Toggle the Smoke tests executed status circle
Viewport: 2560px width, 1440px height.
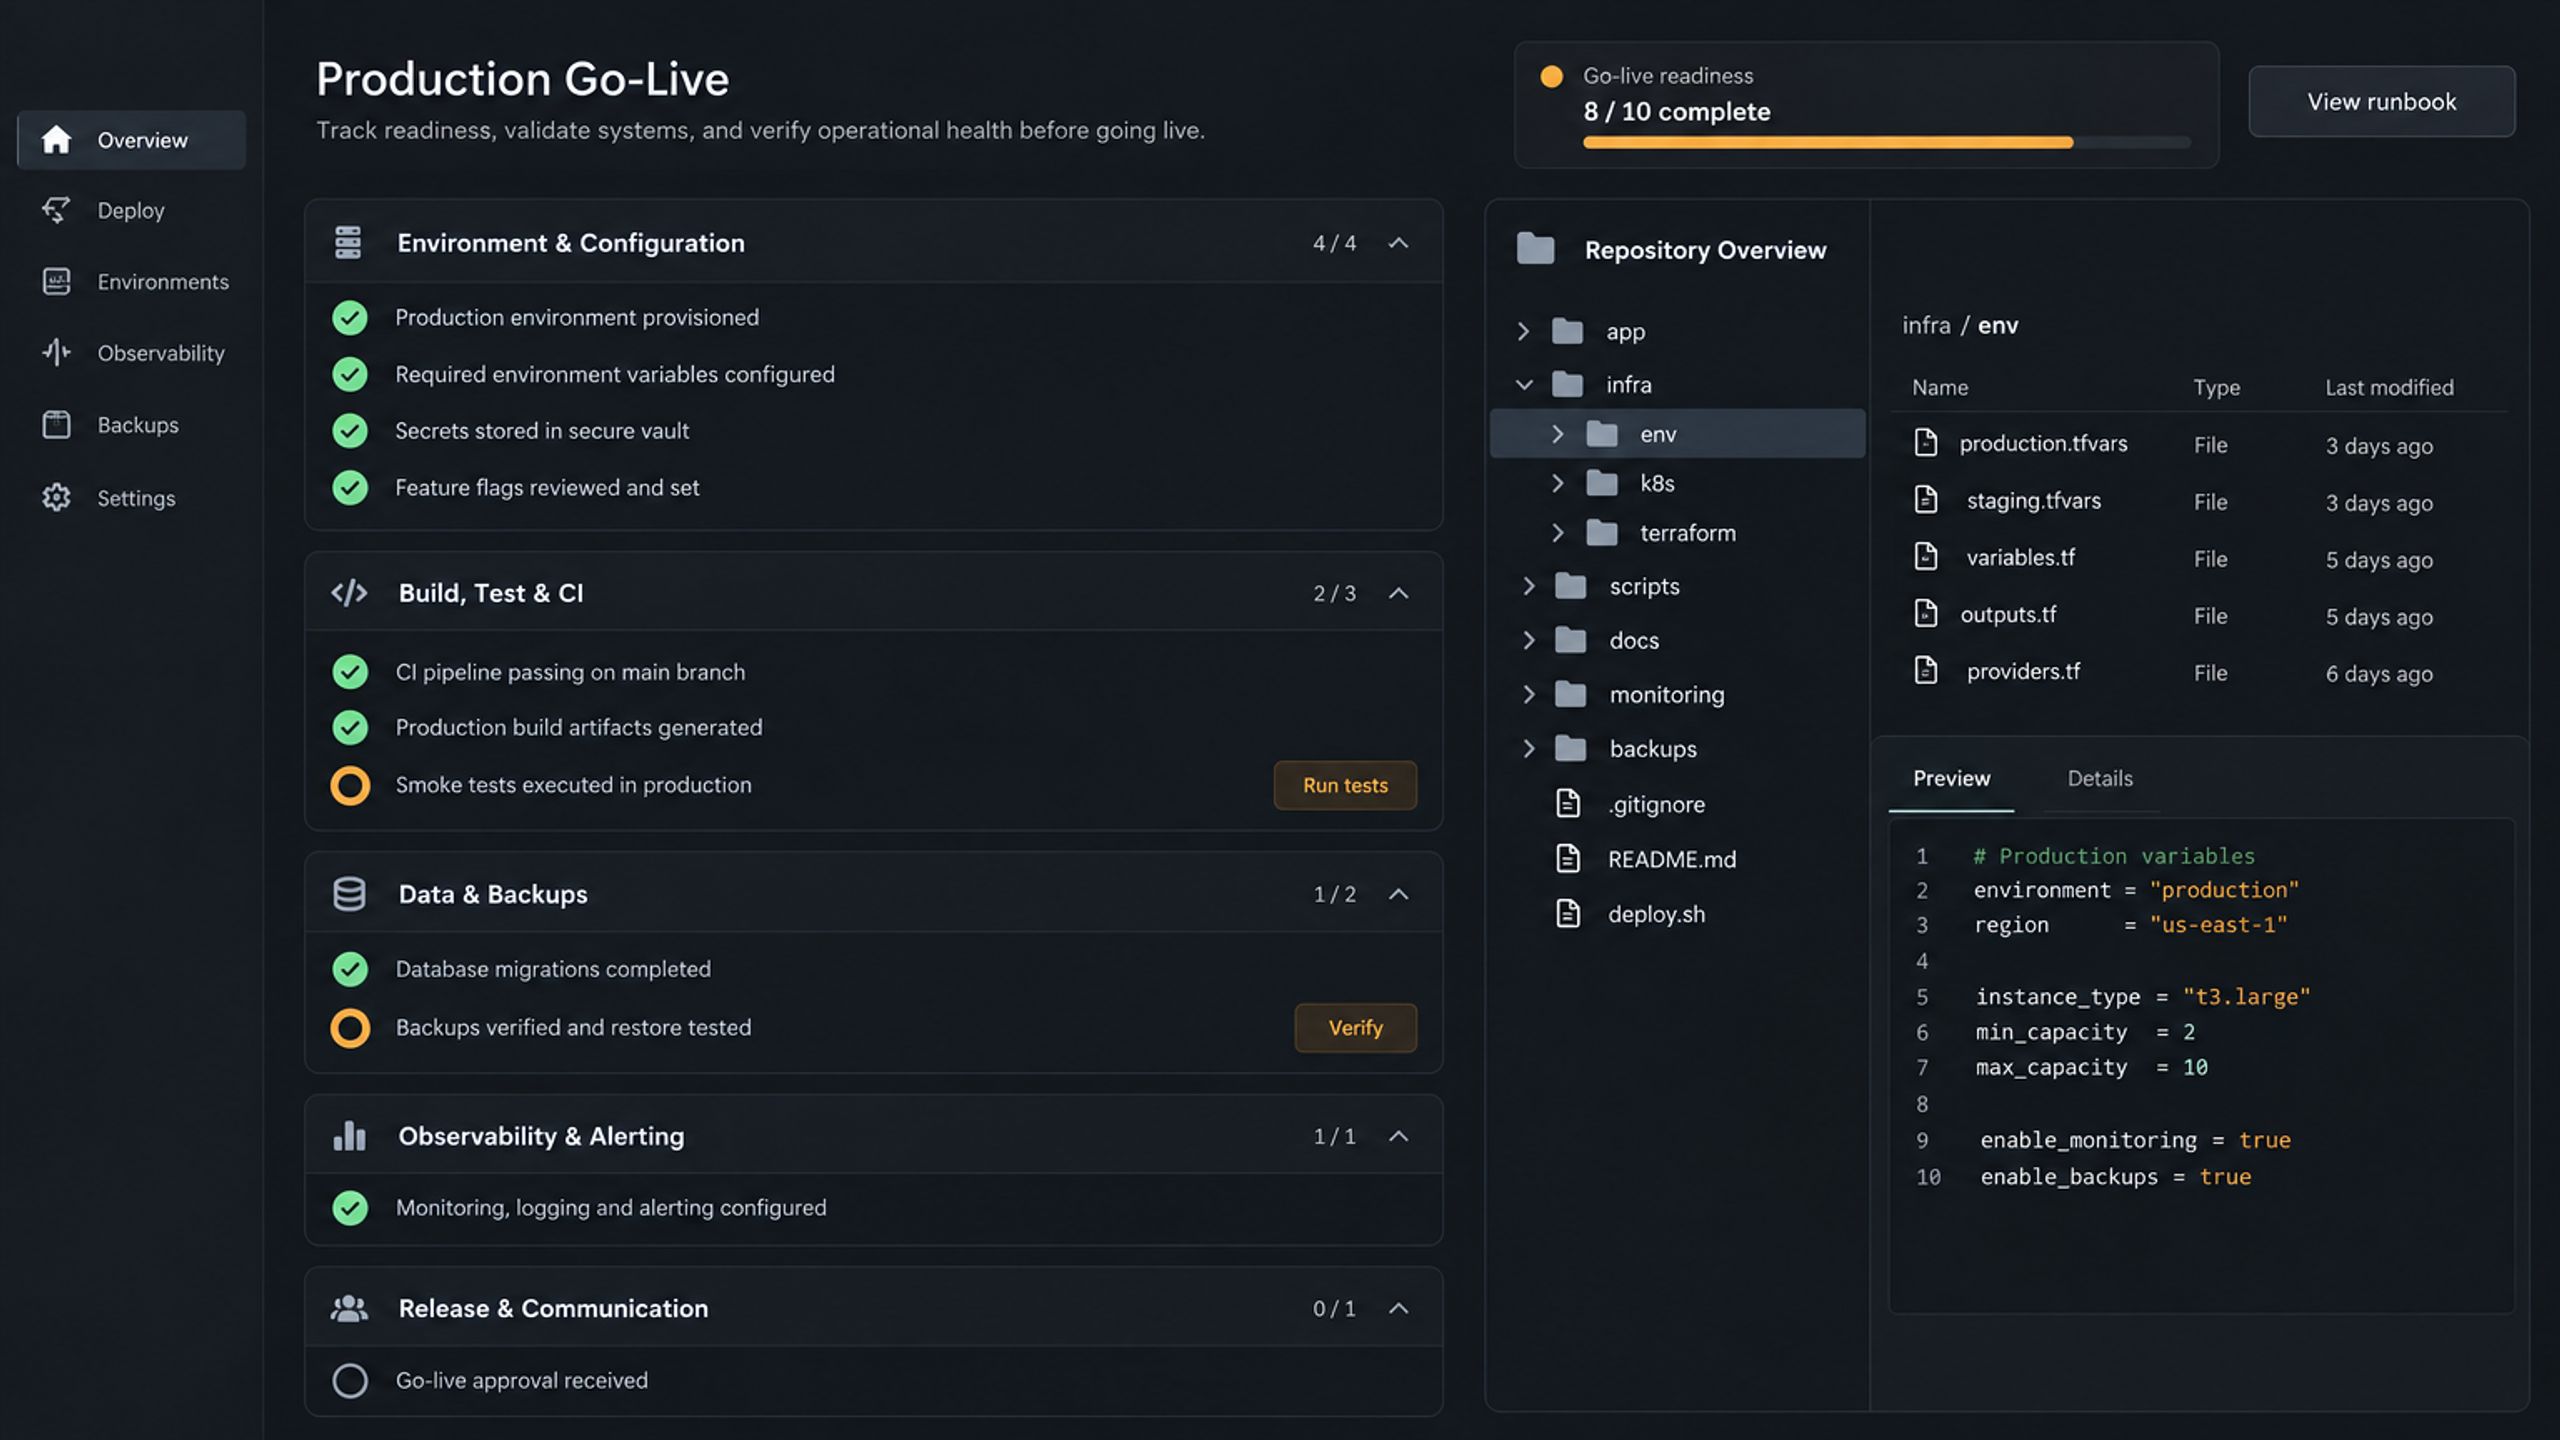[350, 785]
